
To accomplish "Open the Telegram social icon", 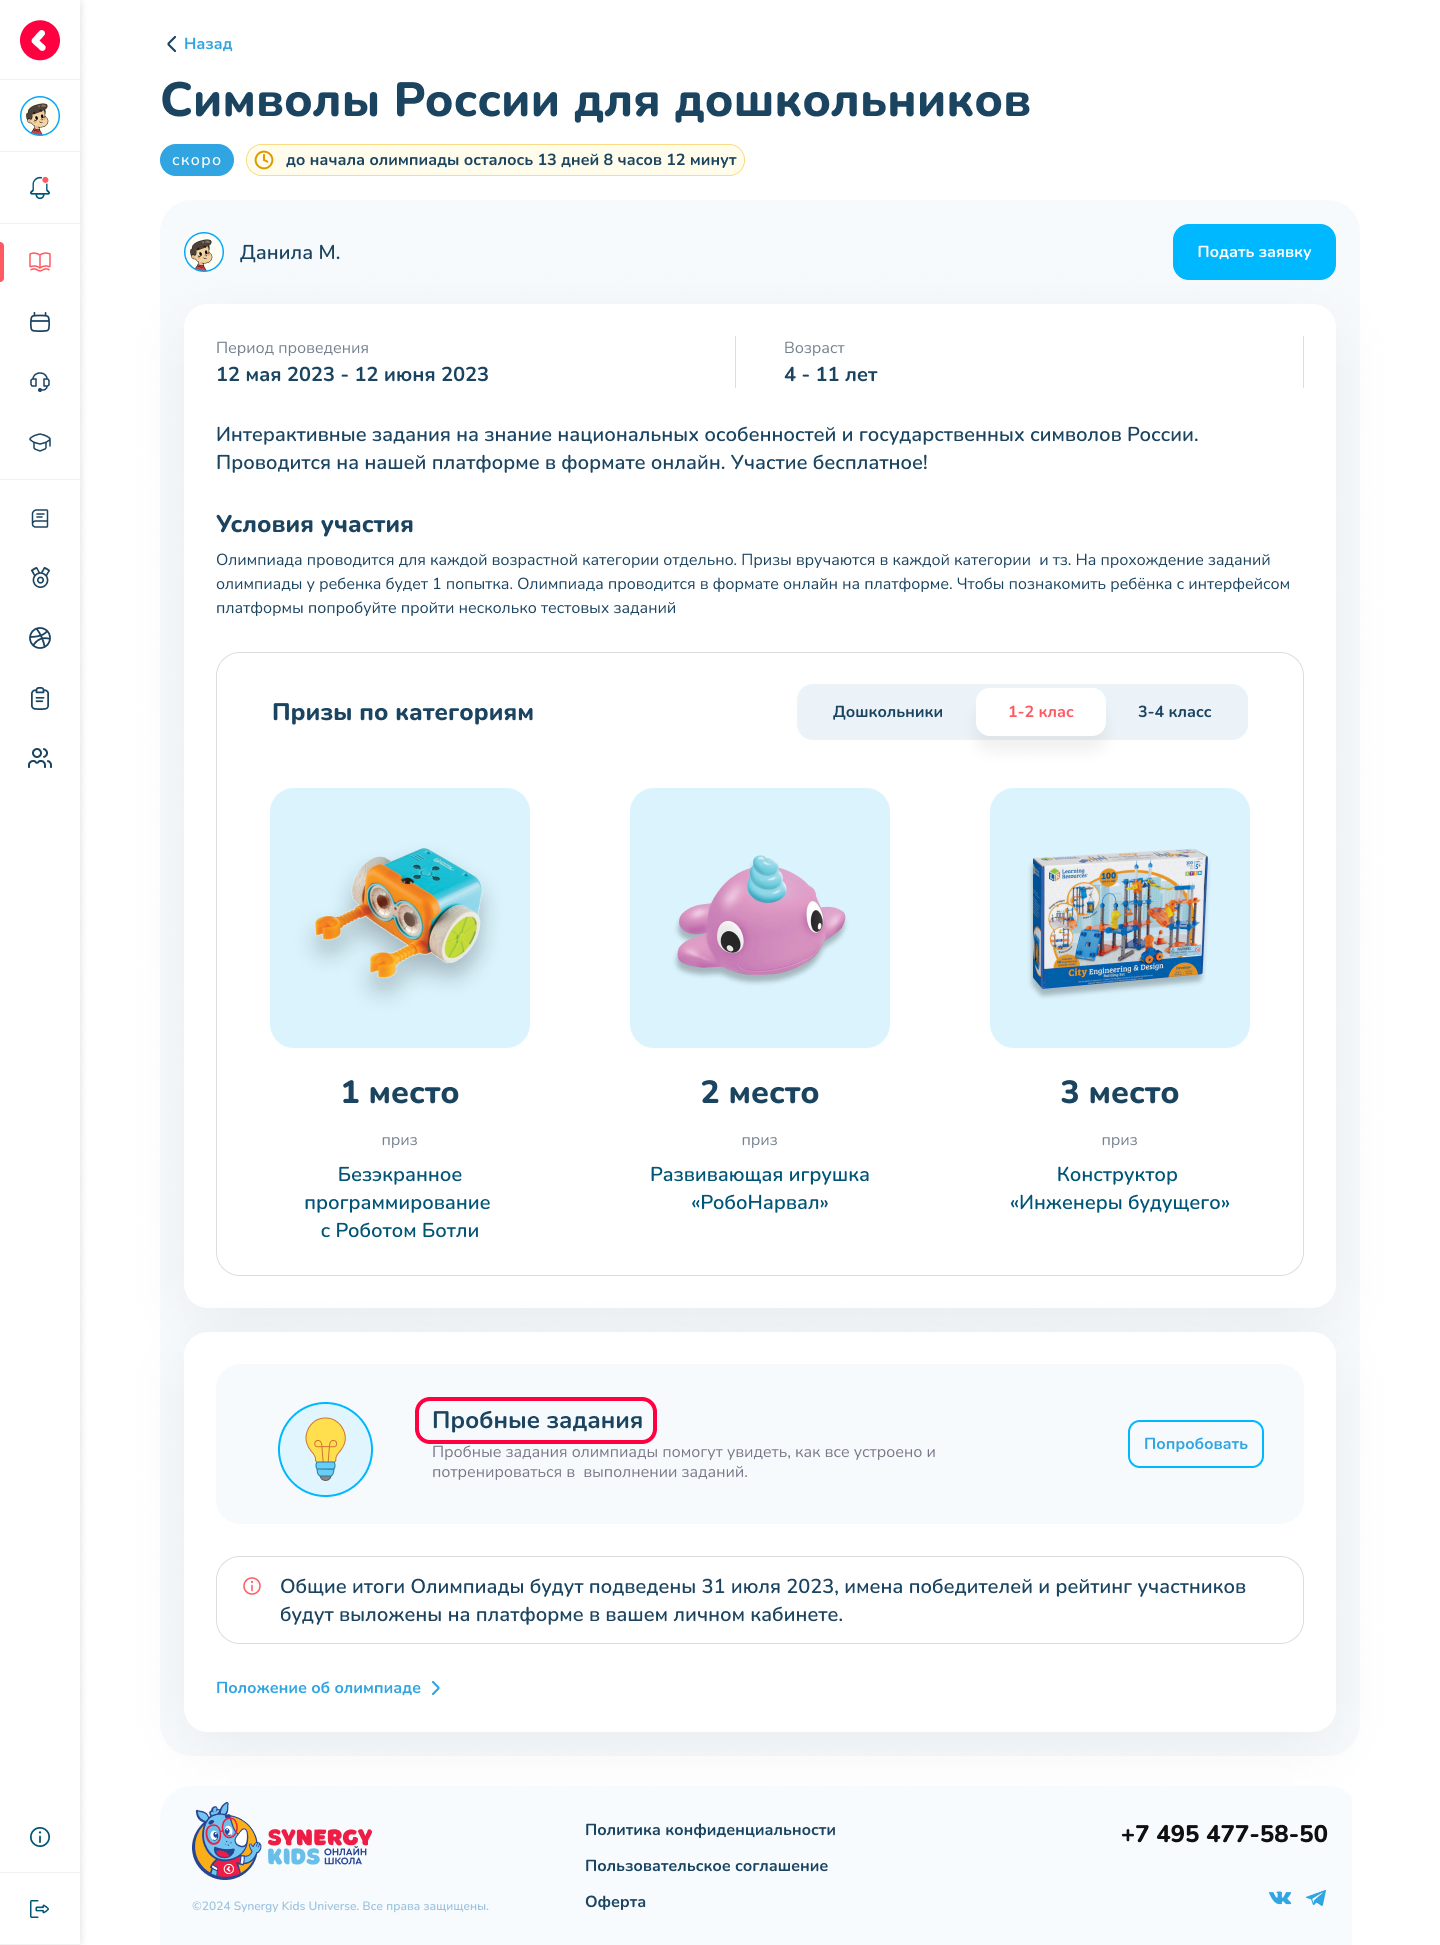I will click(1316, 1897).
